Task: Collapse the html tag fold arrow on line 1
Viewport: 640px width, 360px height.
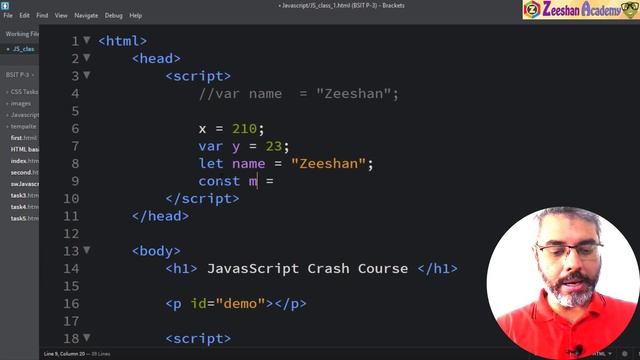Action: [x=87, y=40]
